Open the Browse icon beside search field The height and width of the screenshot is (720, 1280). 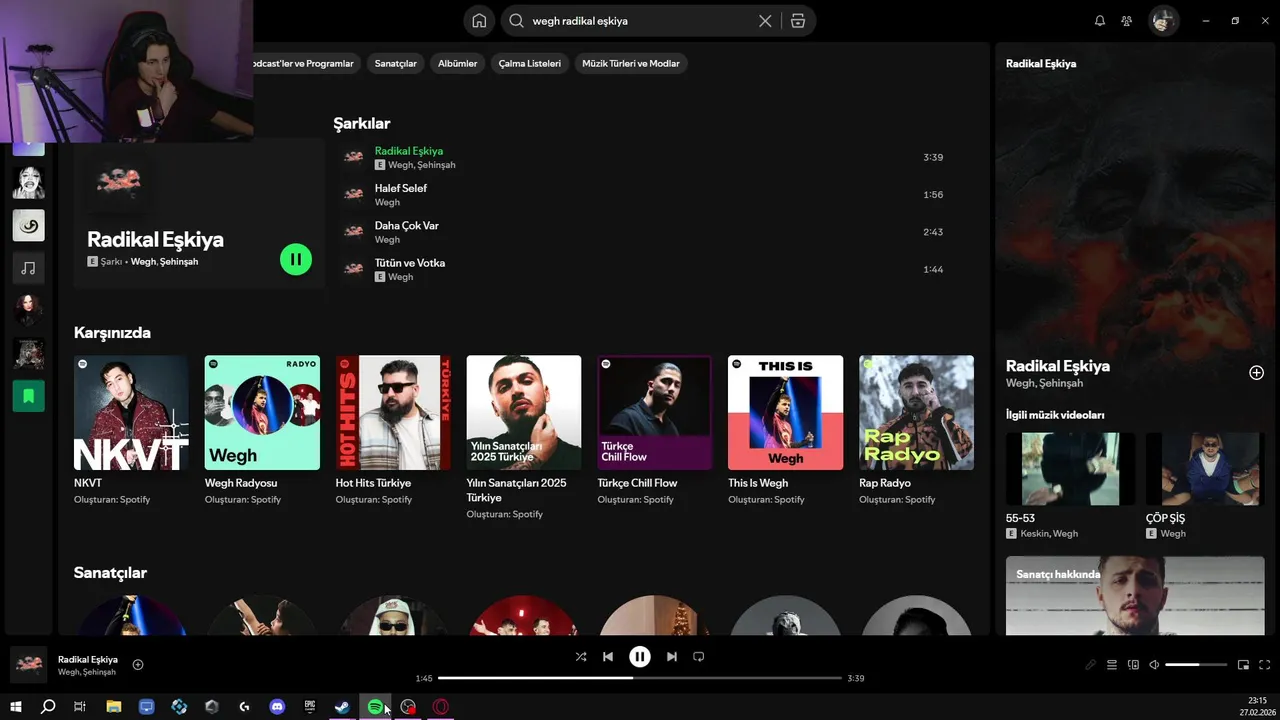[x=797, y=21]
